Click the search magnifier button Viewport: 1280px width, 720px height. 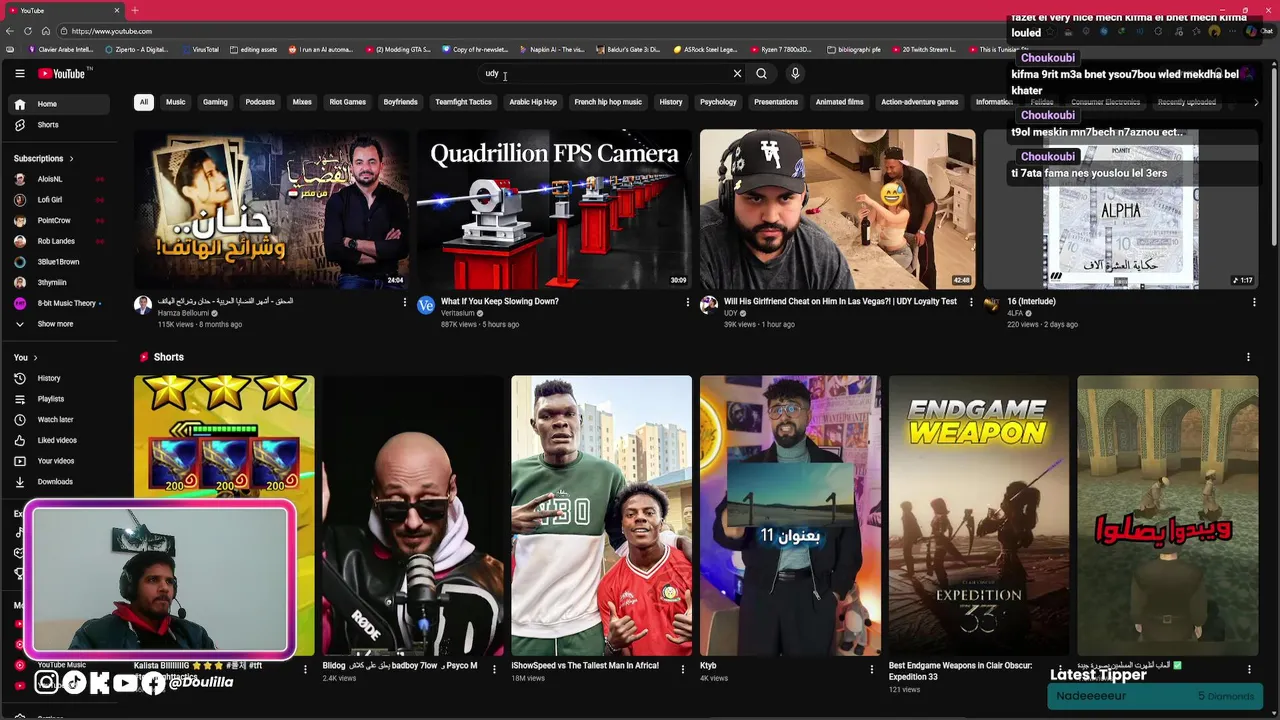point(761,73)
